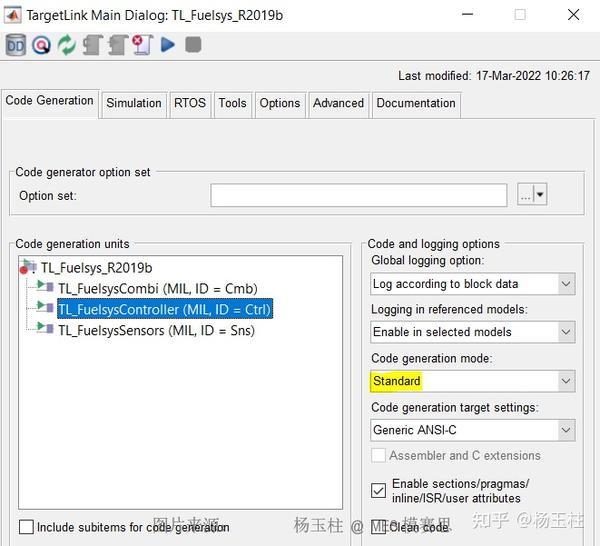This screenshot has width=600, height=546.
Task: Show the Documentation tab
Action: click(416, 104)
